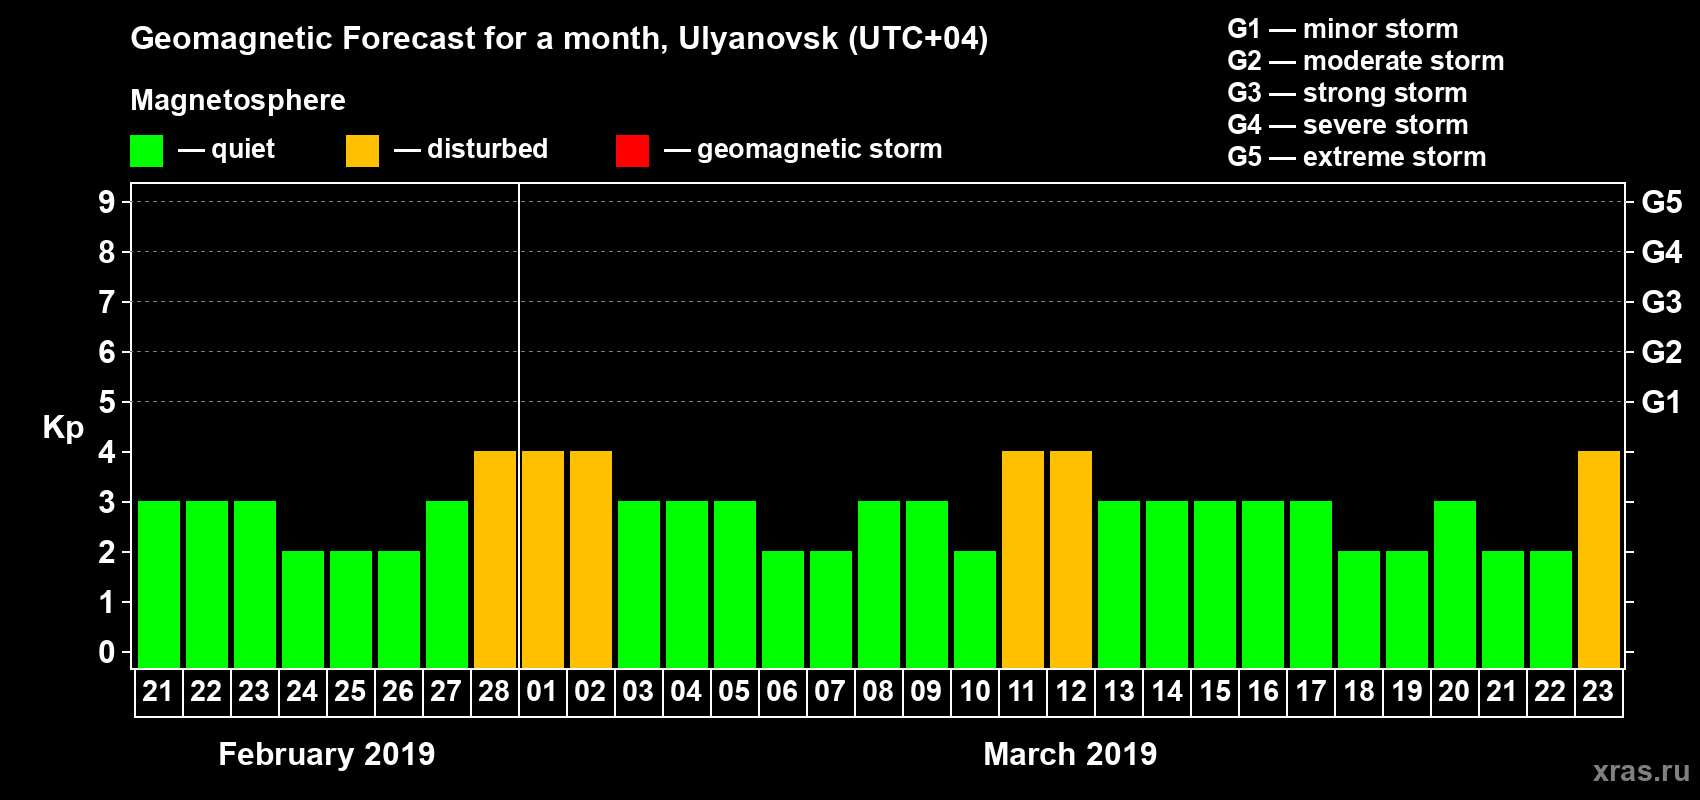Image resolution: width=1700 pixels, height=800 pixels.
Task: Click the date label 01 on axis
Action: click(542, 691)
